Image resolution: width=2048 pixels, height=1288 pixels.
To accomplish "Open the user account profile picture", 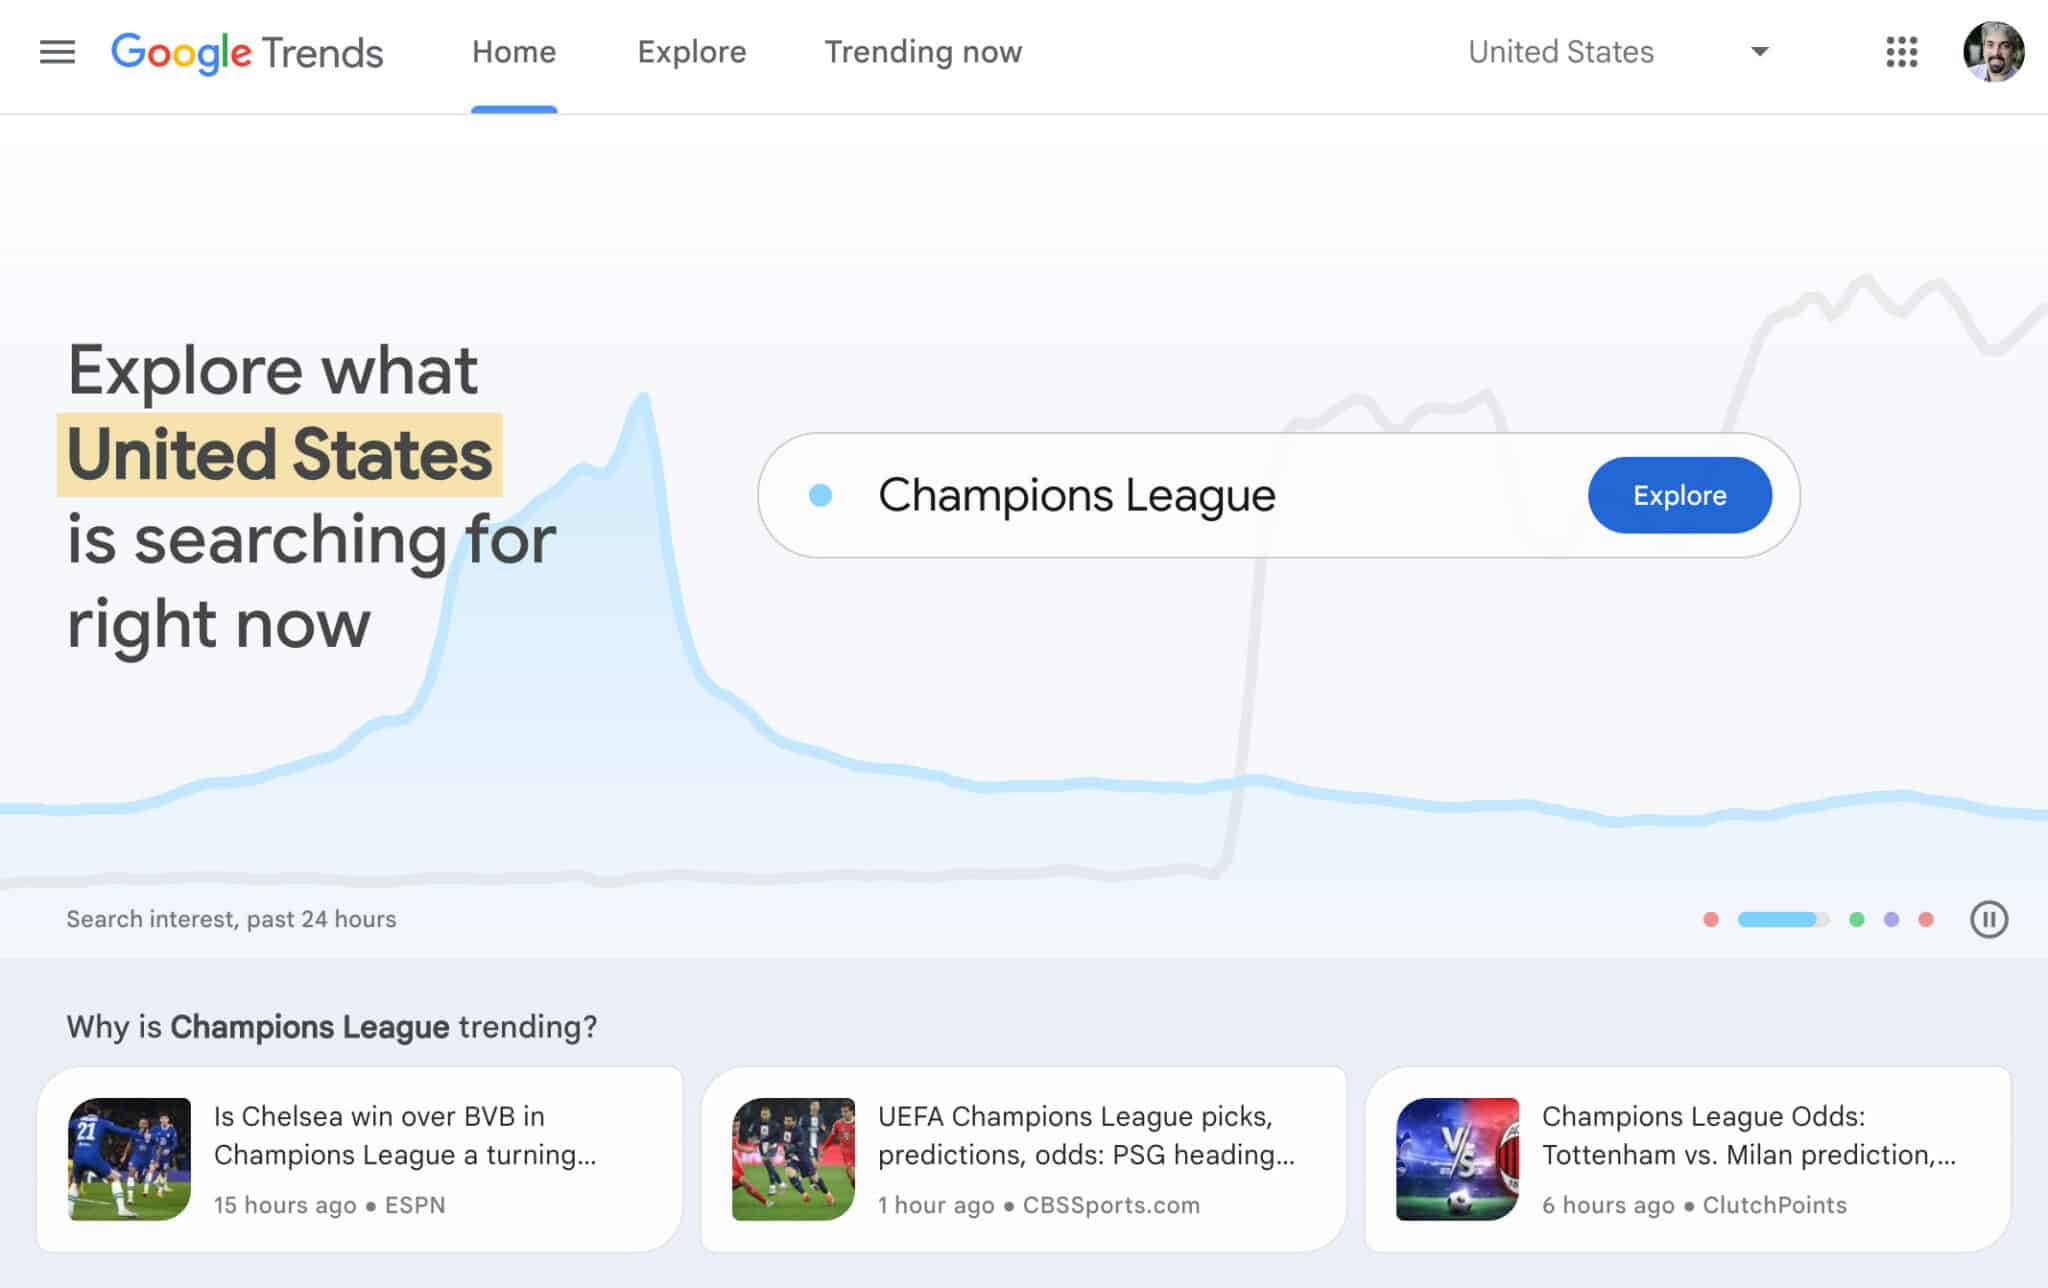I will [x=1992, y=52].
